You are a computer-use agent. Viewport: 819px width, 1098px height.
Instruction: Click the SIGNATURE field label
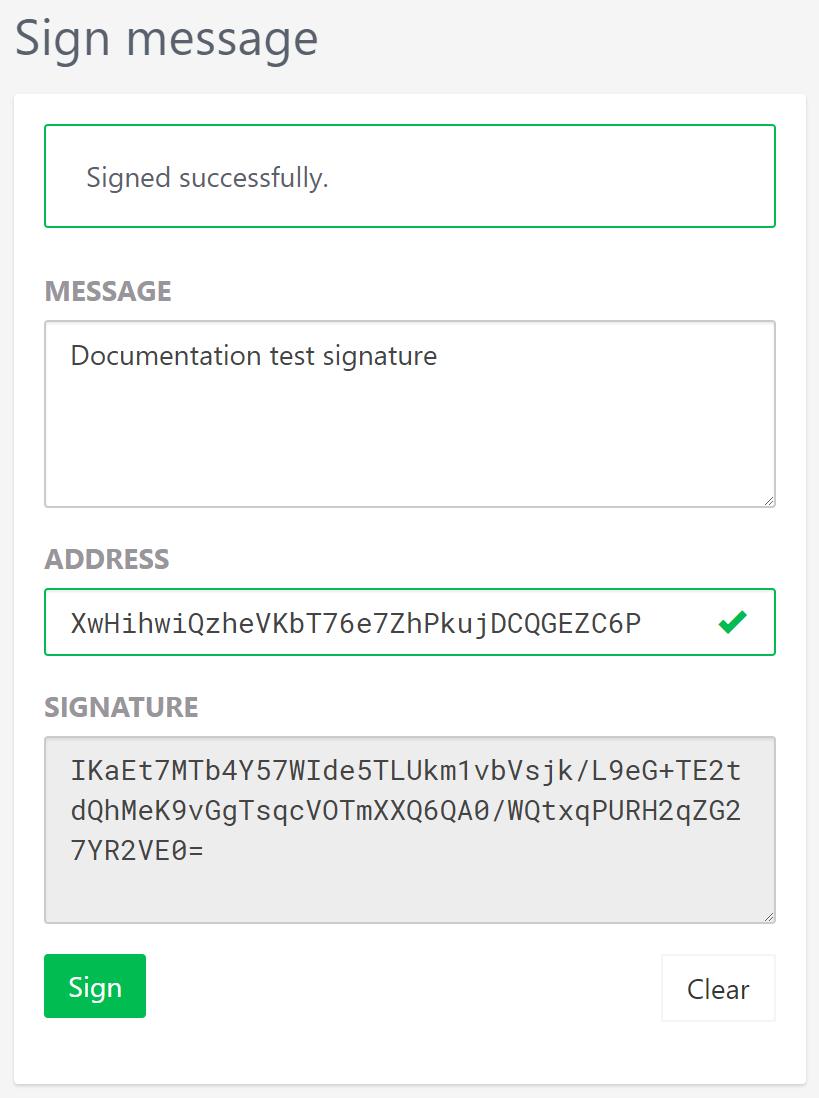click(x=121, y=707)
